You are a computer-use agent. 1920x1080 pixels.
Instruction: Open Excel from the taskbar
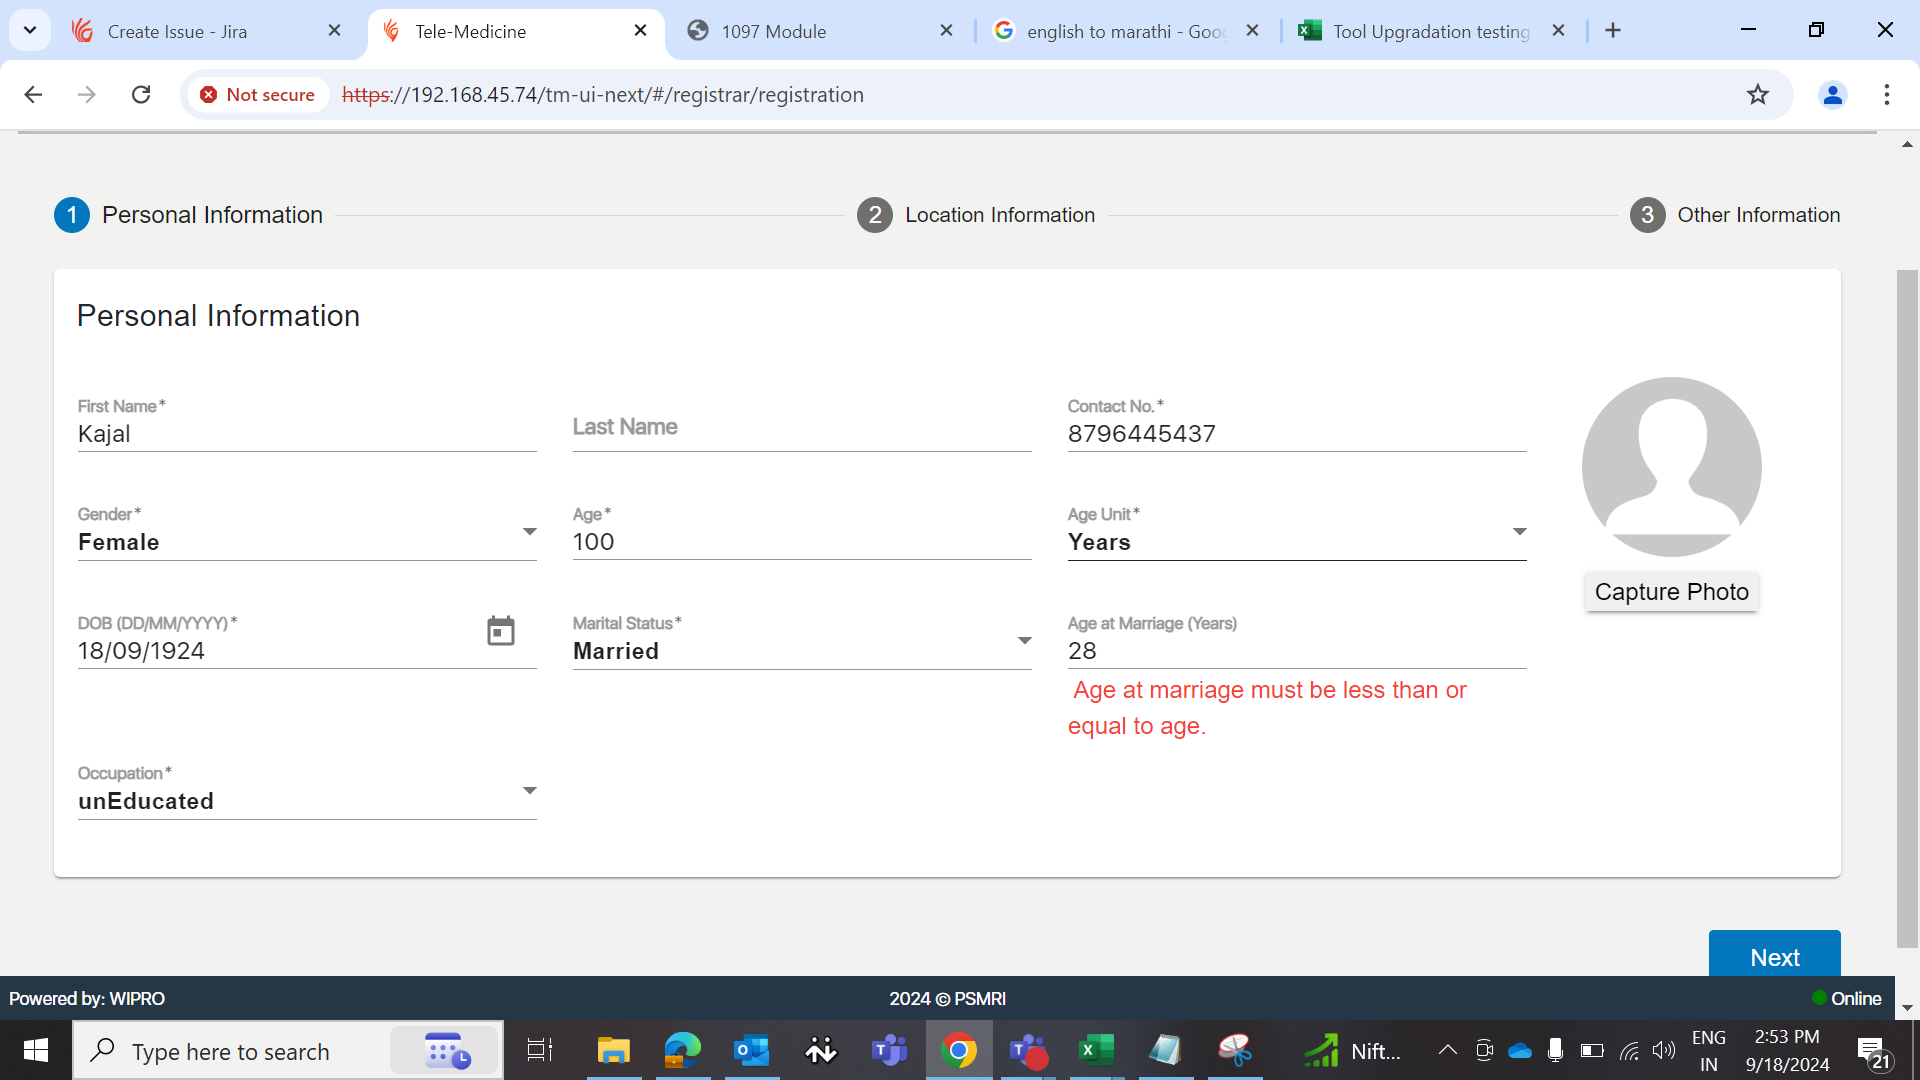tap(1096, 1050)
